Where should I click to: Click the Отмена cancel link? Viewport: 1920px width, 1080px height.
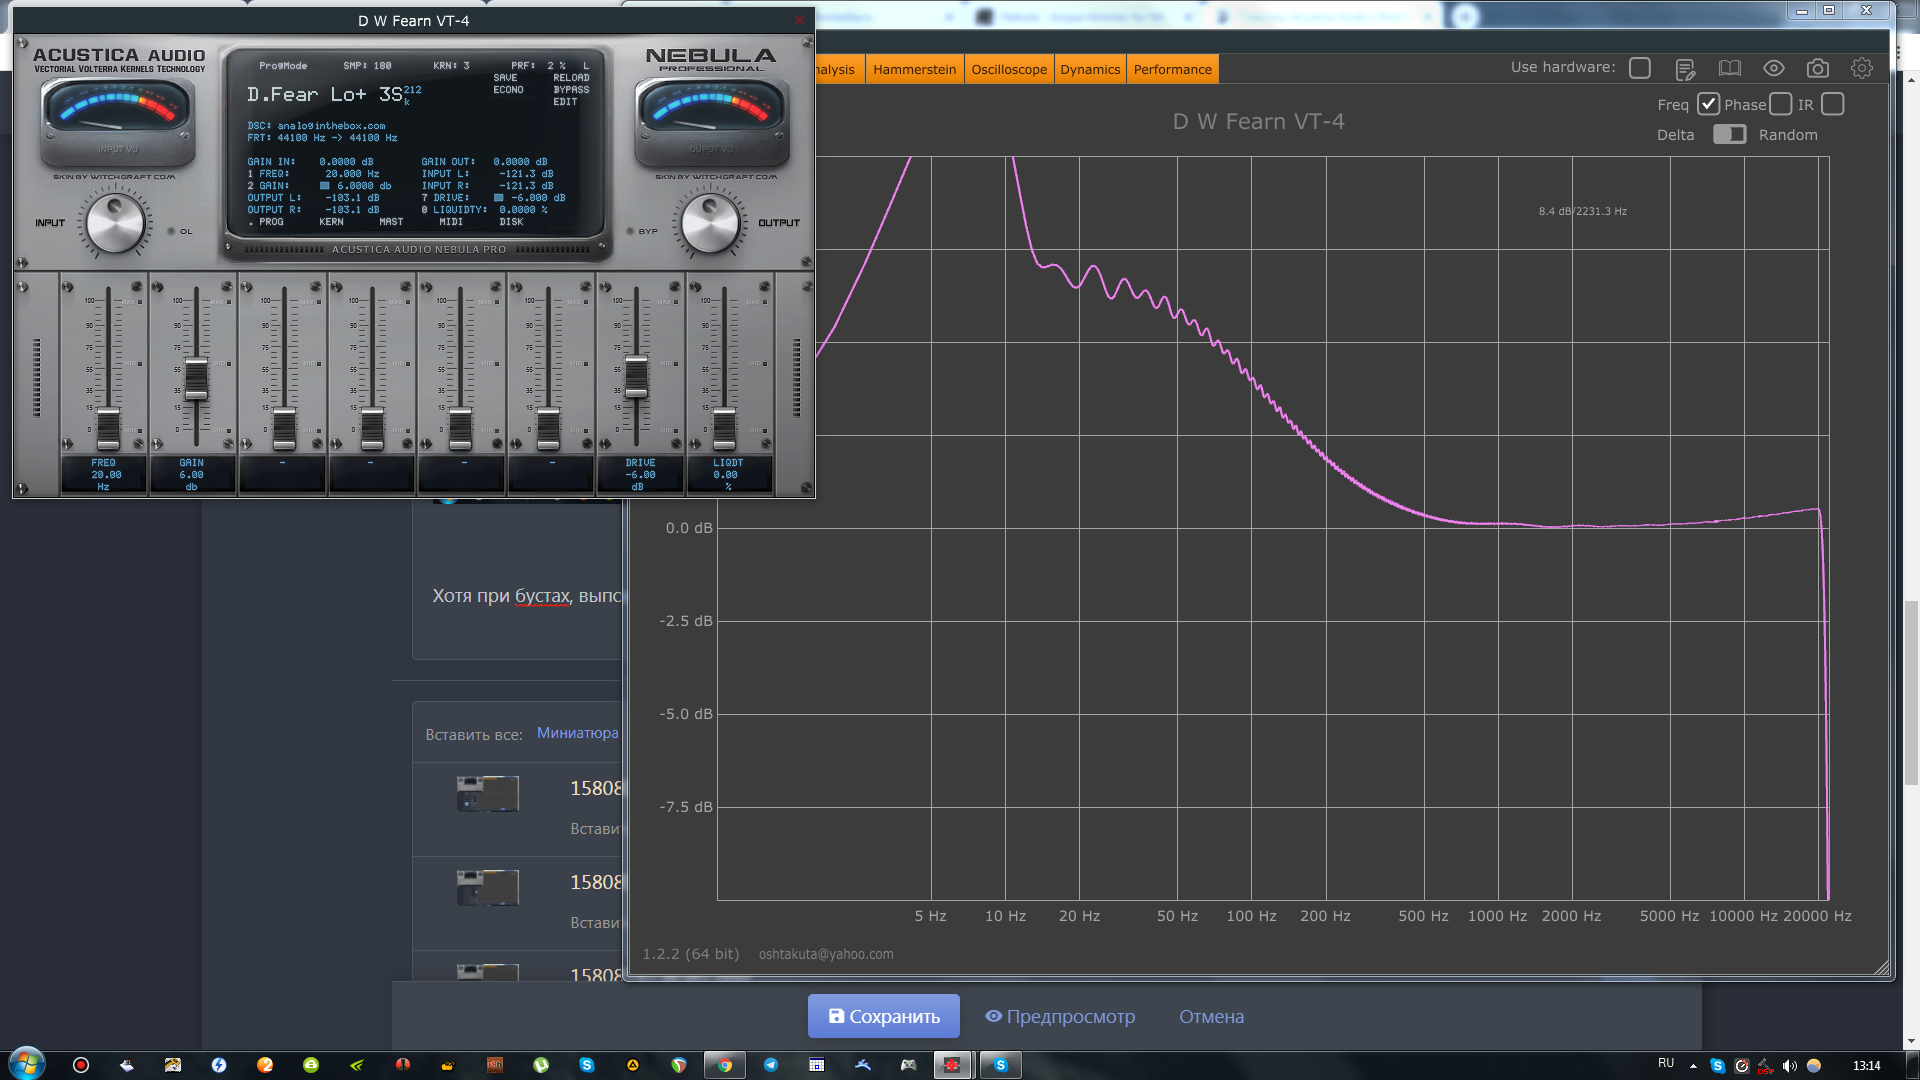point(1211,1016)
